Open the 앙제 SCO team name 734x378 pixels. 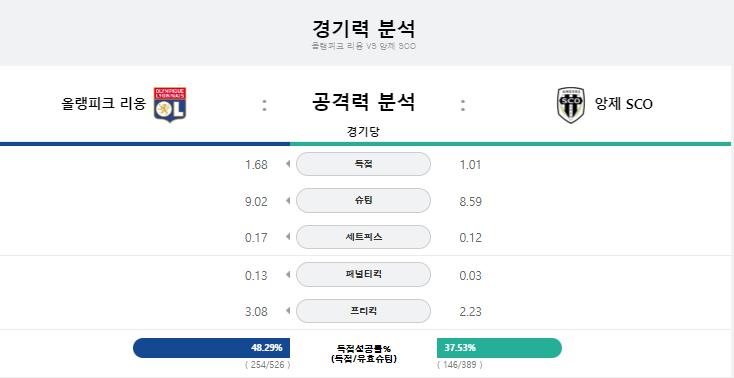pyautogui.click(x=623, y=104)
